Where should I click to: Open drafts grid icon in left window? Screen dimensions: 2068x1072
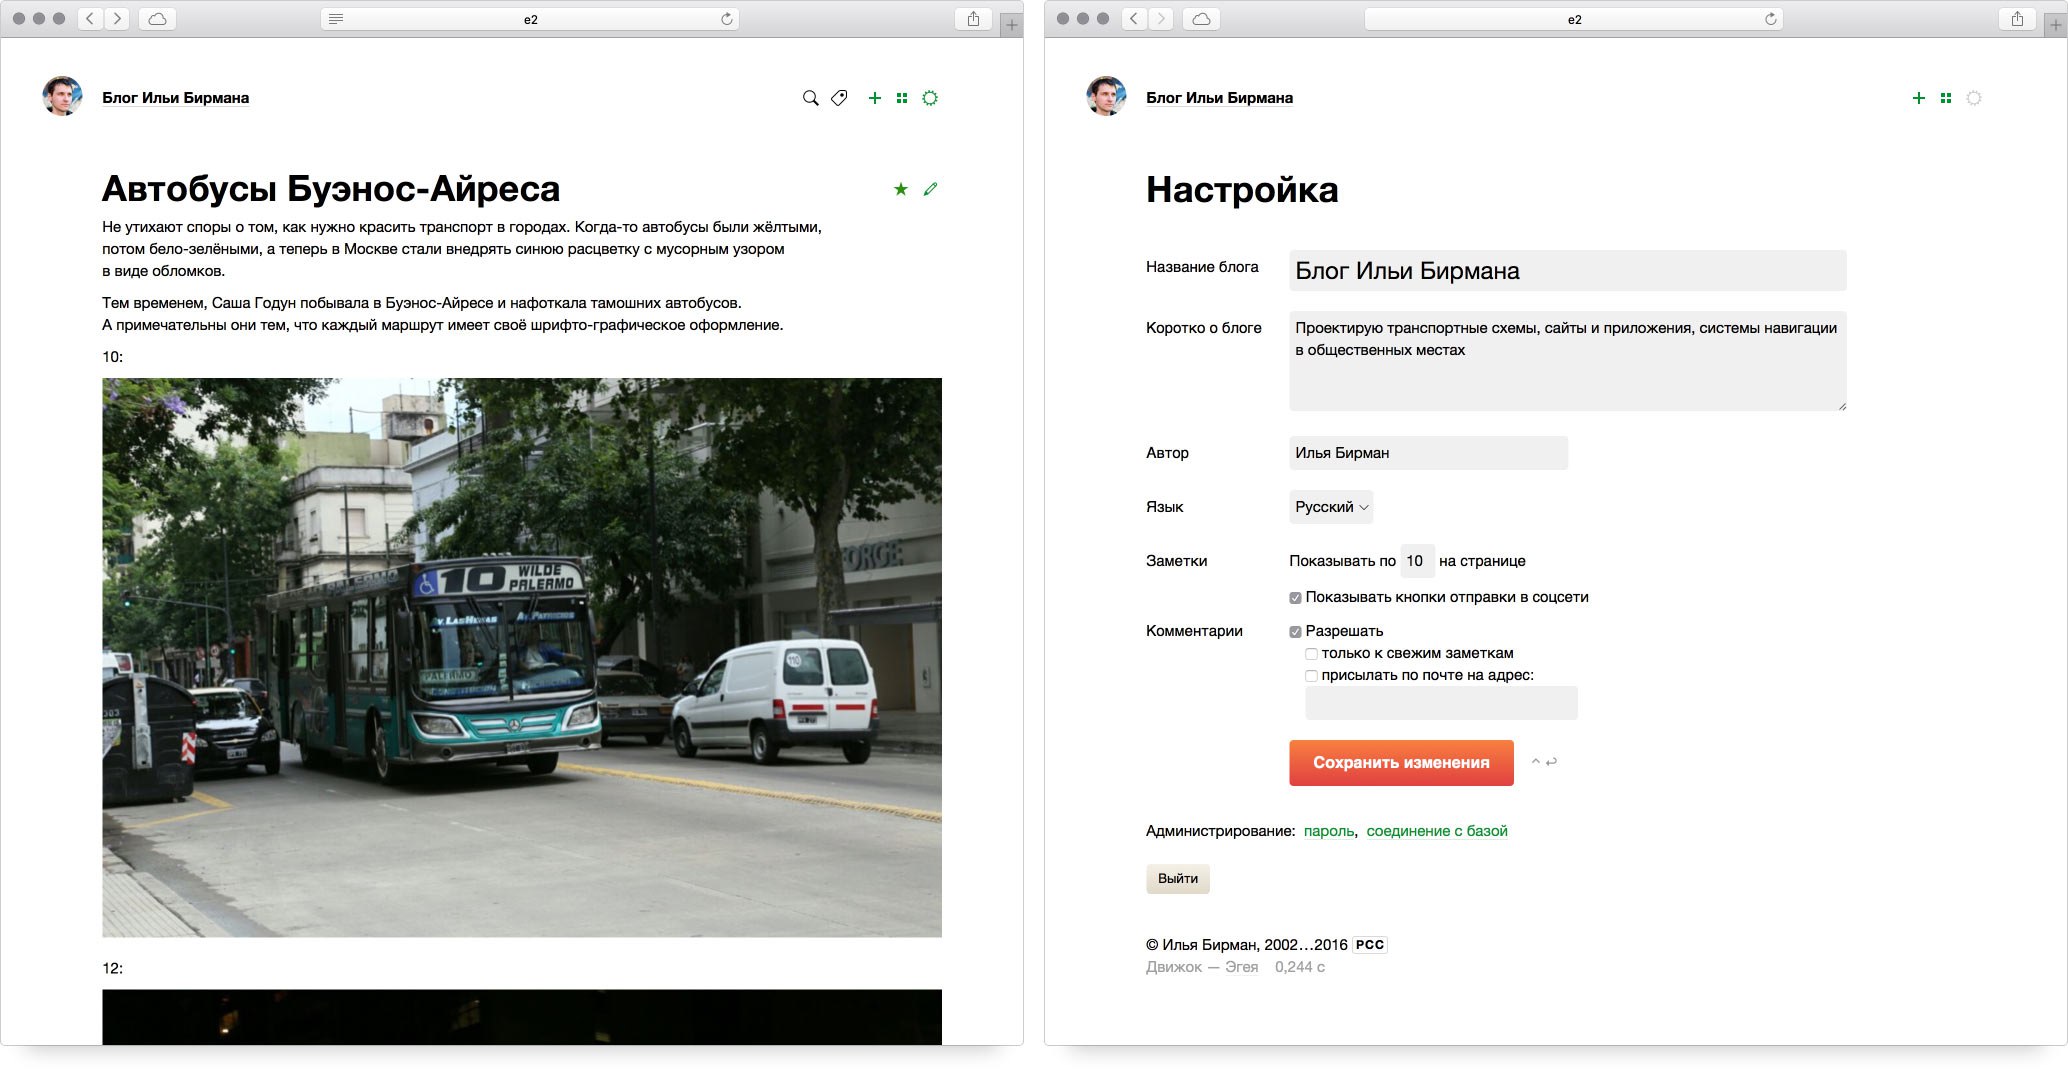coord(902,98)
